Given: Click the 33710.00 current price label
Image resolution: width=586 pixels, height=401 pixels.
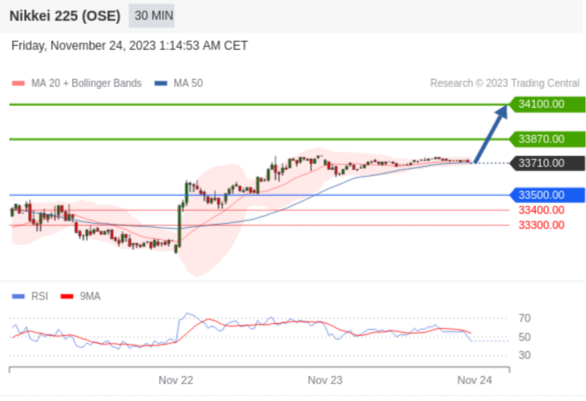Looking at the screenshot, I should (x=547, y=163).
